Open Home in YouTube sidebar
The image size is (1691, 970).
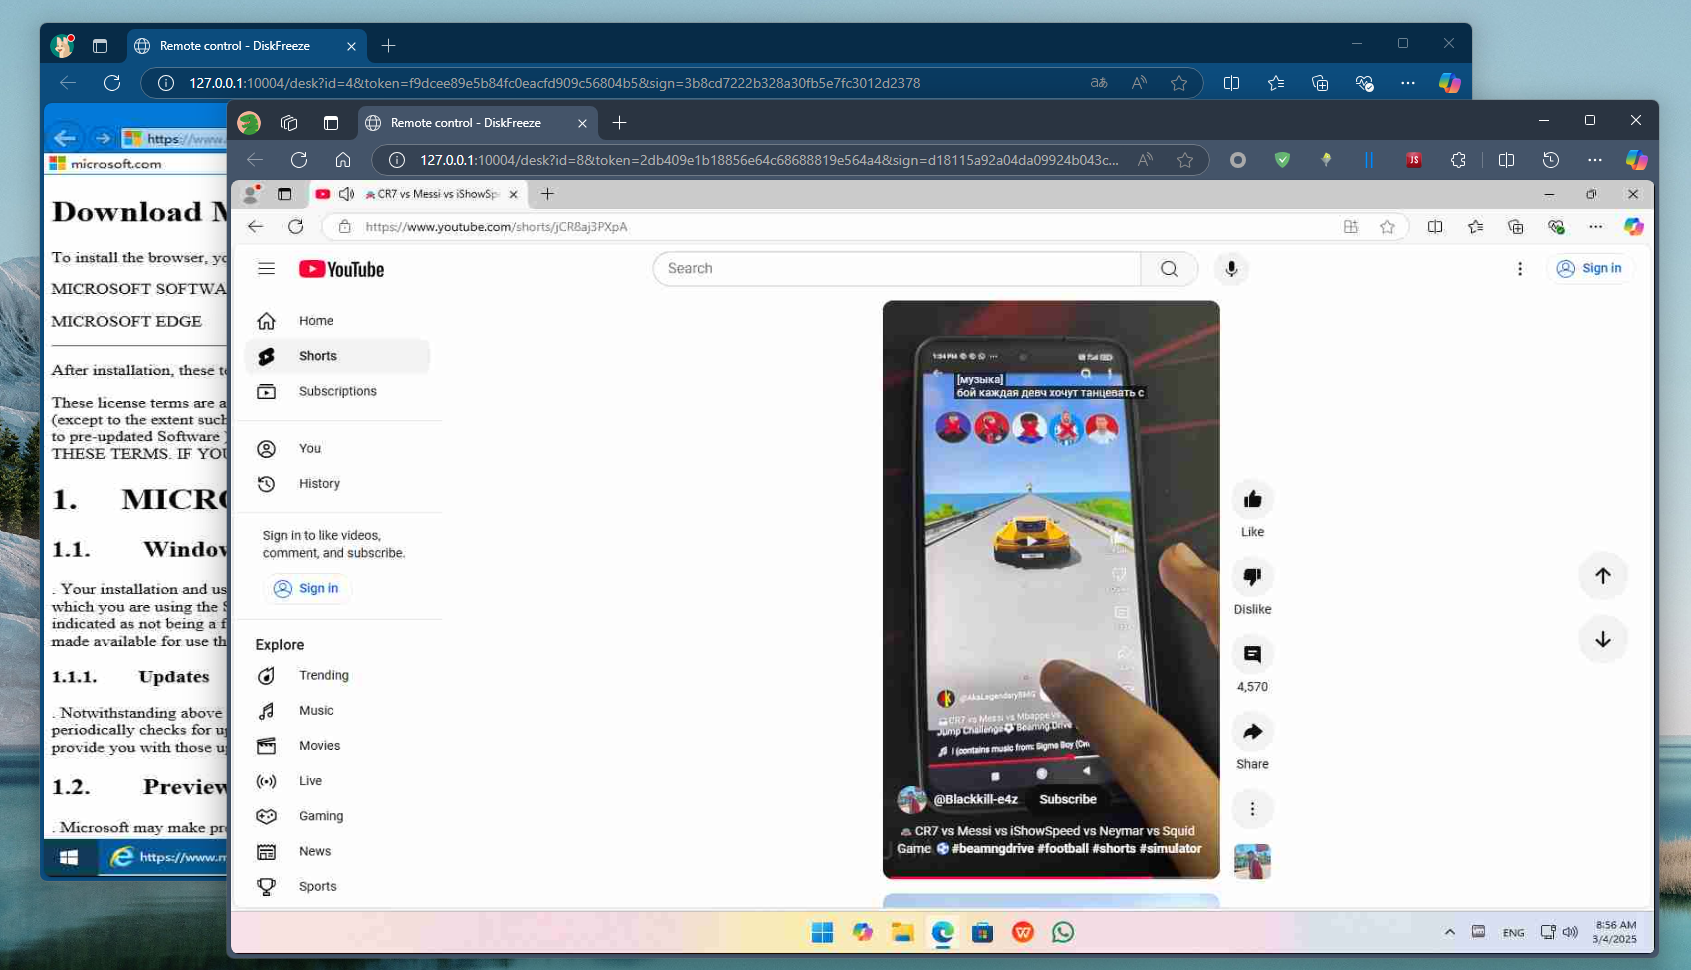(x=338, y=321)
